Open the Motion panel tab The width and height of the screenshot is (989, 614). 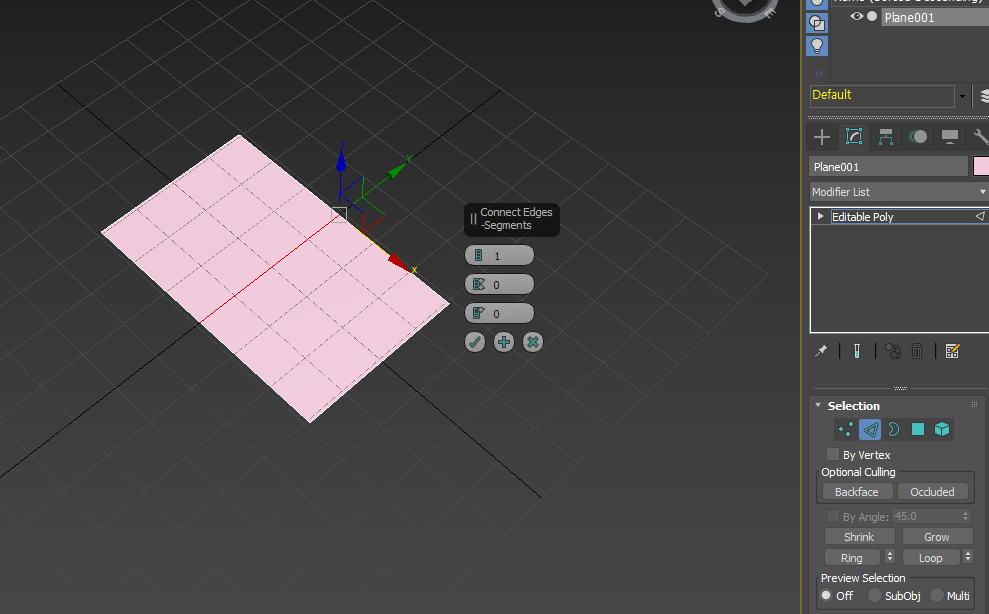coord(918,137)
